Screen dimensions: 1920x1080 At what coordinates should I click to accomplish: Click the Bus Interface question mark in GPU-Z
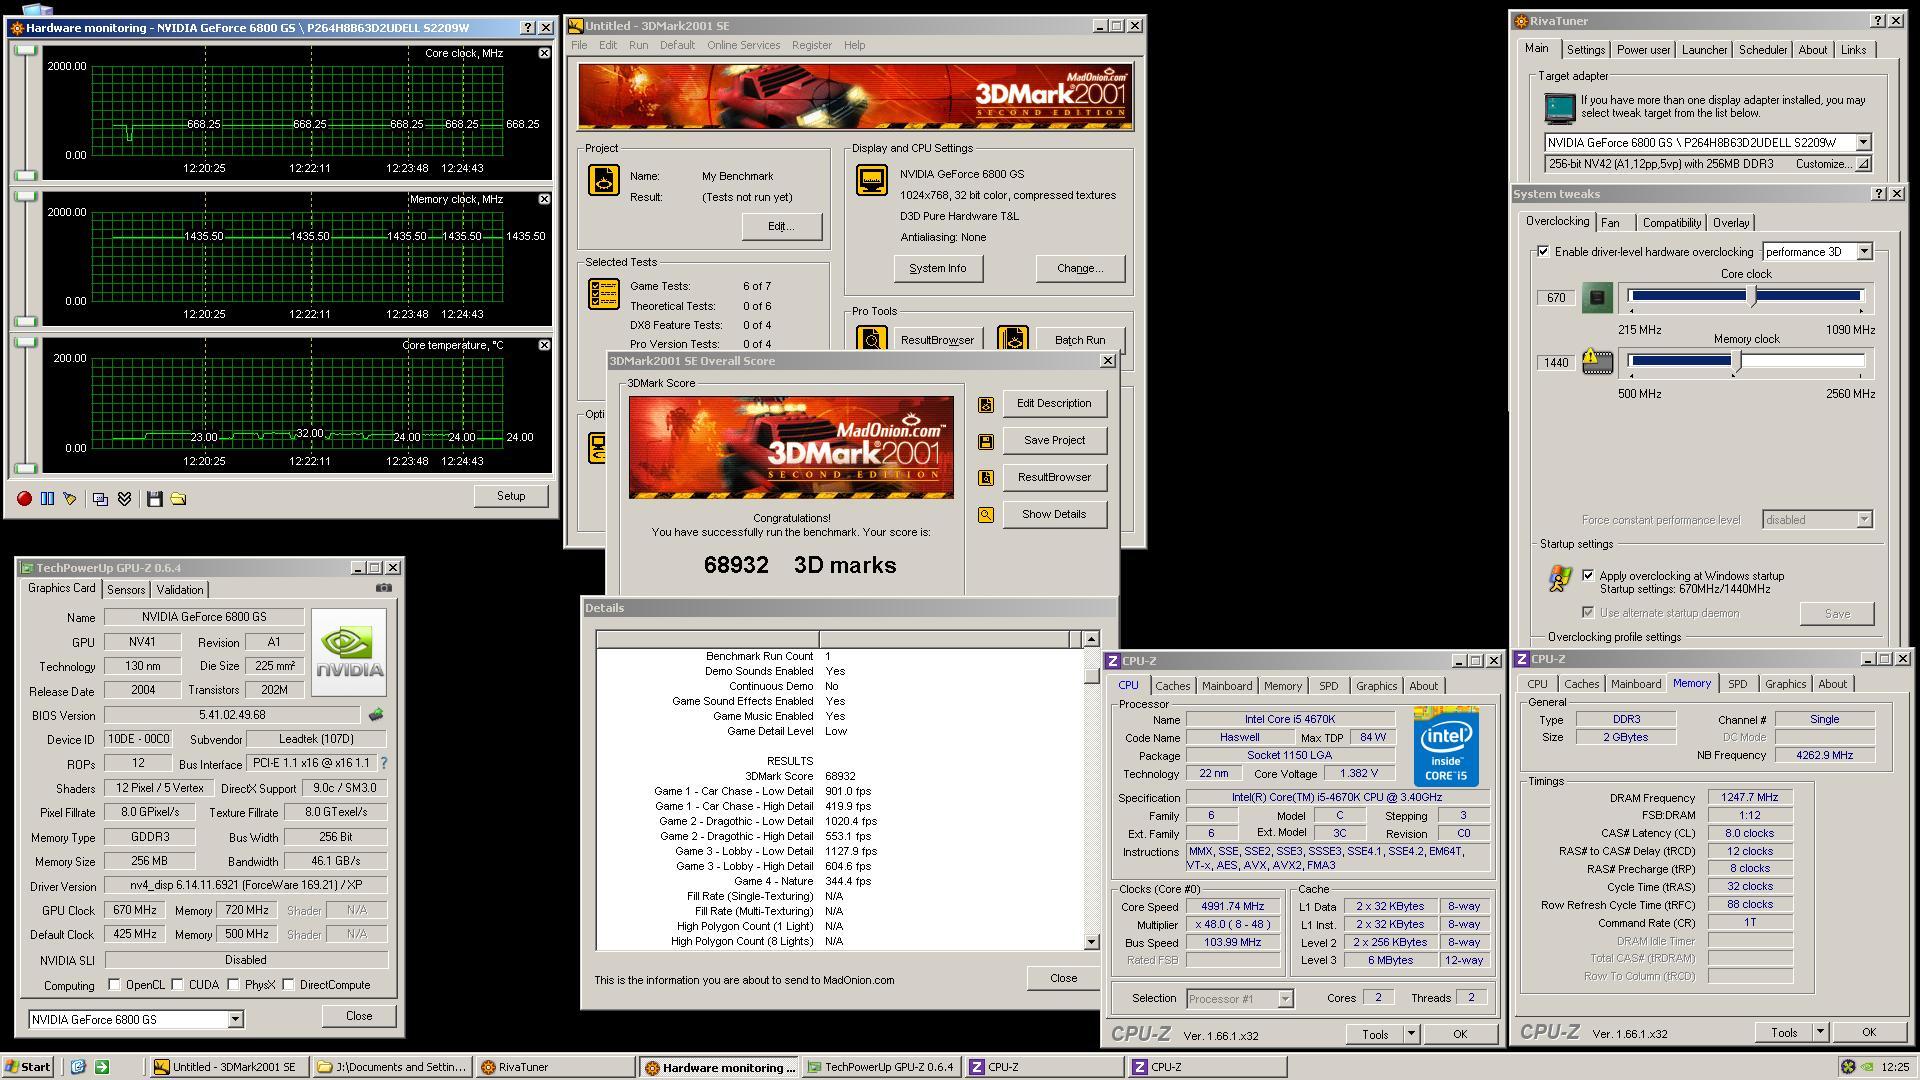tap(384, 763)
